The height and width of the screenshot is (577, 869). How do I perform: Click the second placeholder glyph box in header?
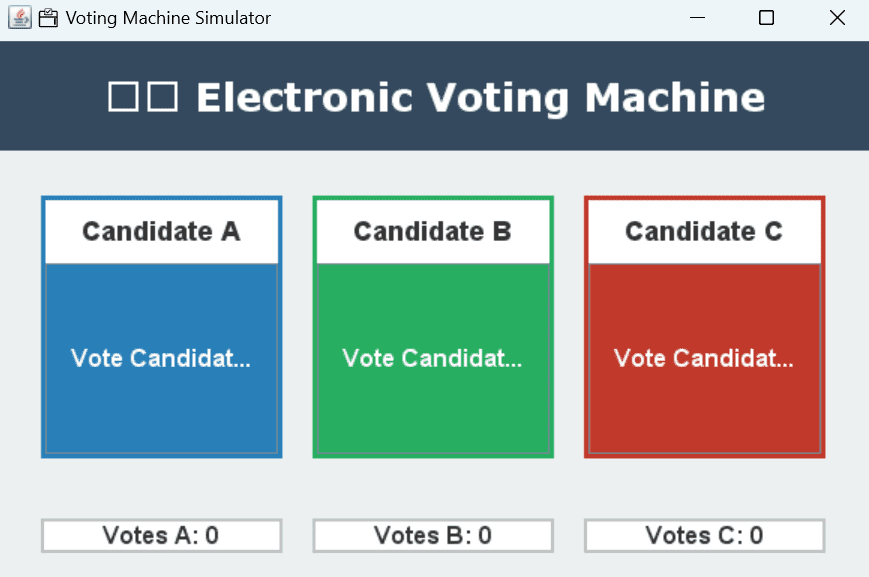pyautogui.click(x=163, y=96)
